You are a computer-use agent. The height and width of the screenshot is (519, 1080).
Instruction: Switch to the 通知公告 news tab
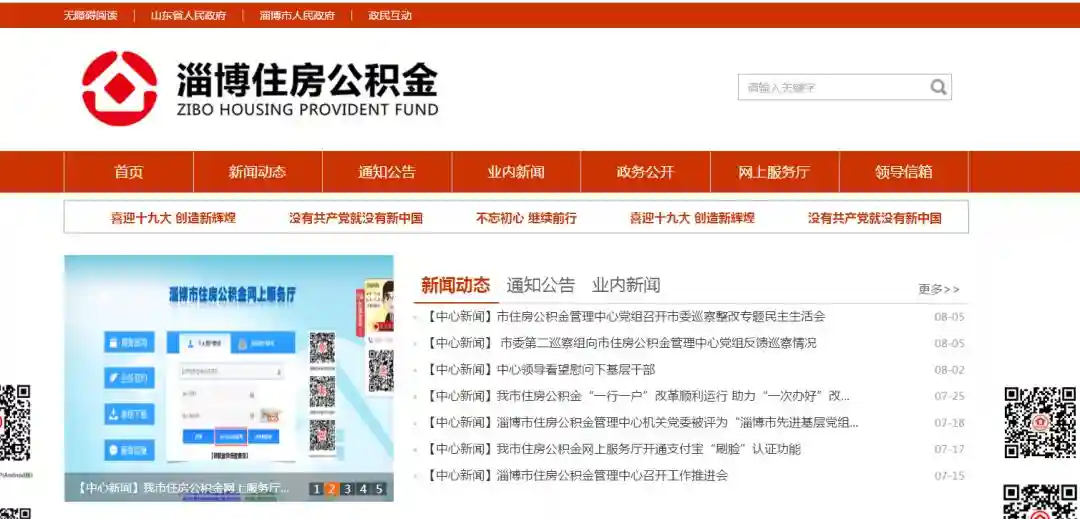(x=540, y=285)
